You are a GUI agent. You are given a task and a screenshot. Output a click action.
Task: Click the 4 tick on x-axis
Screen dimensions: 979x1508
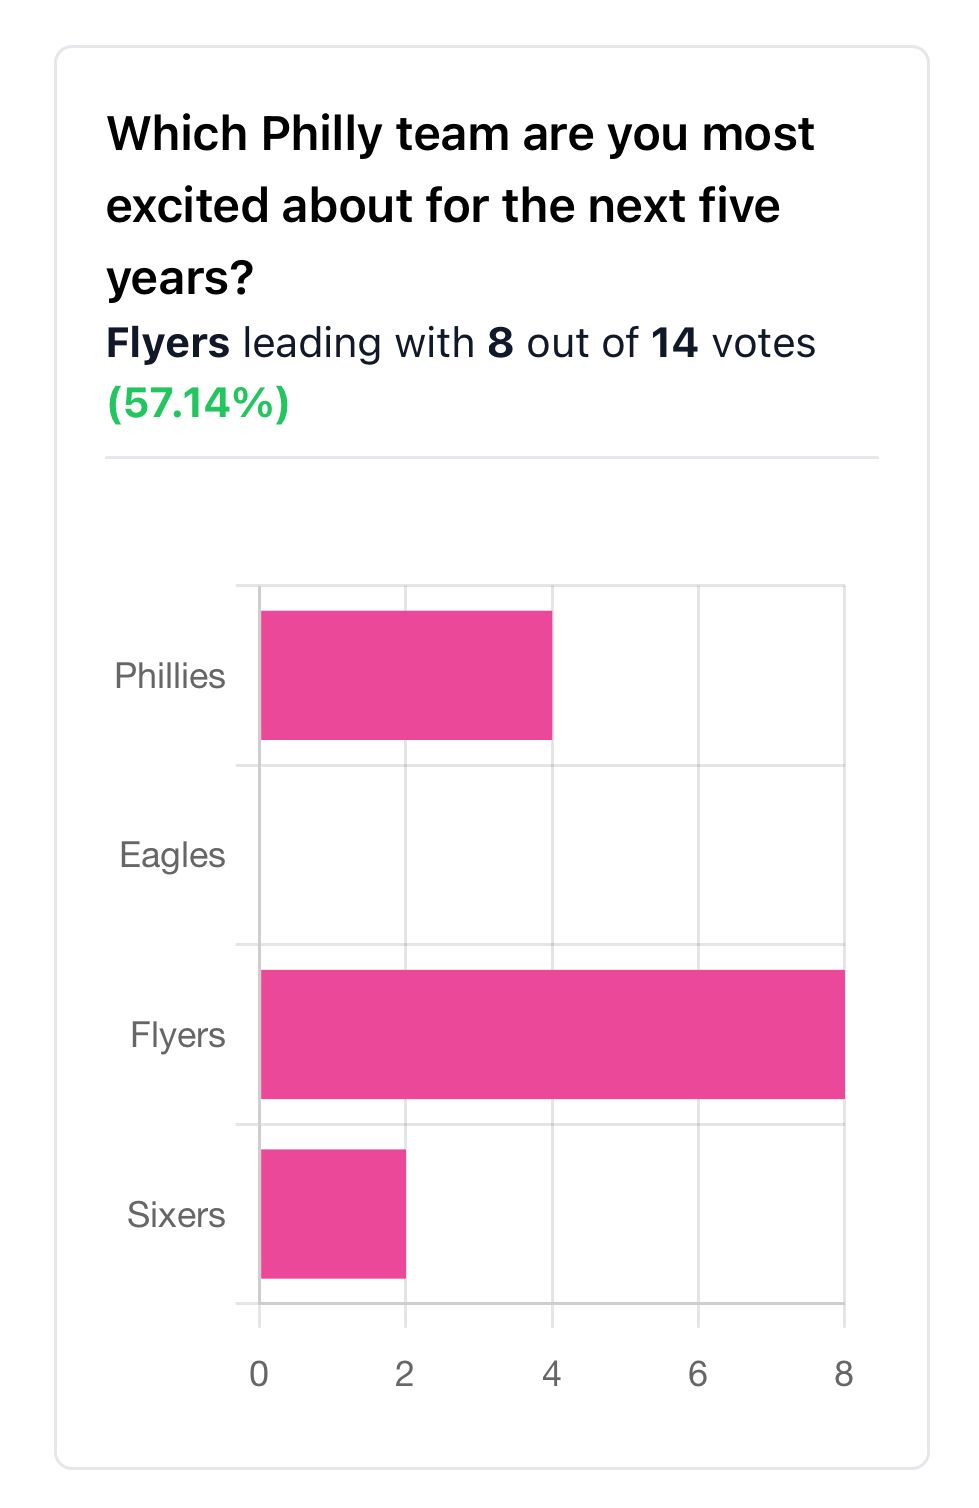click(551, 1374)
